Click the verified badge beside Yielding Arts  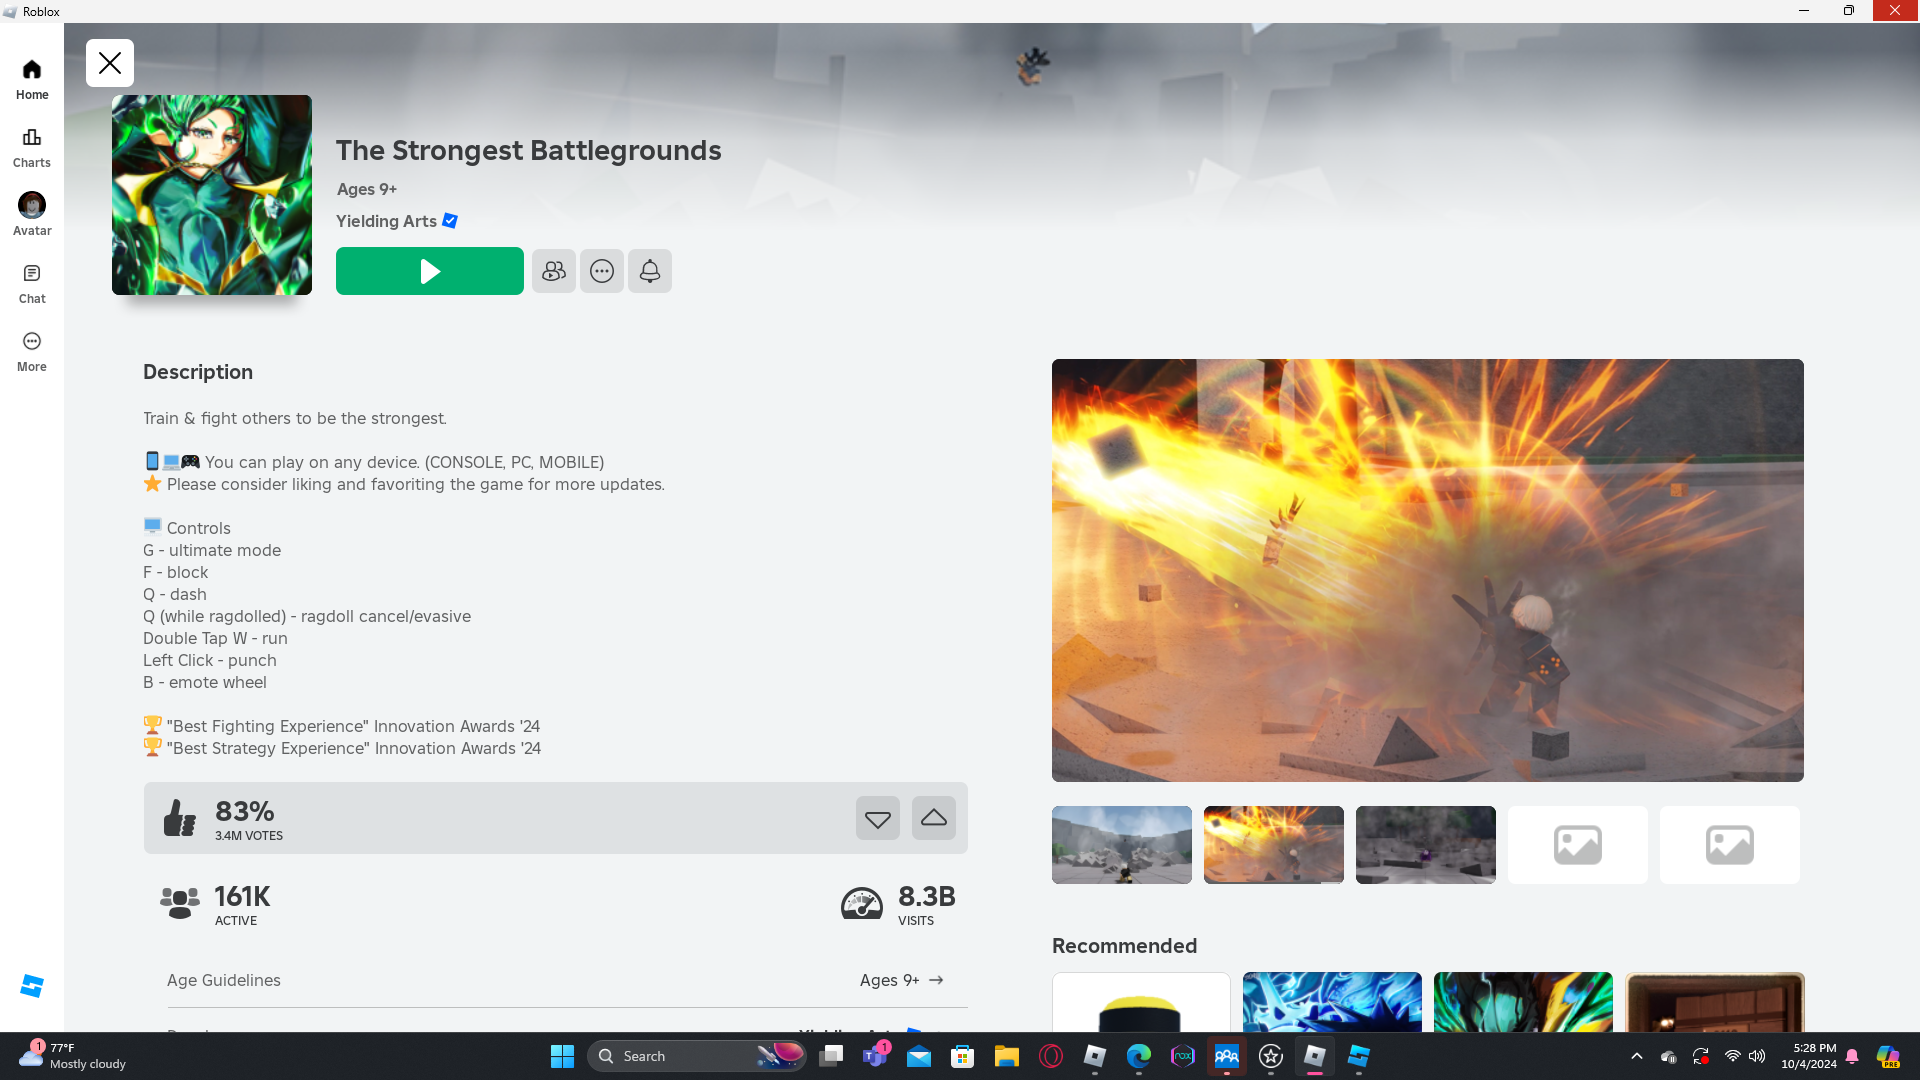(x=450, y=221)
